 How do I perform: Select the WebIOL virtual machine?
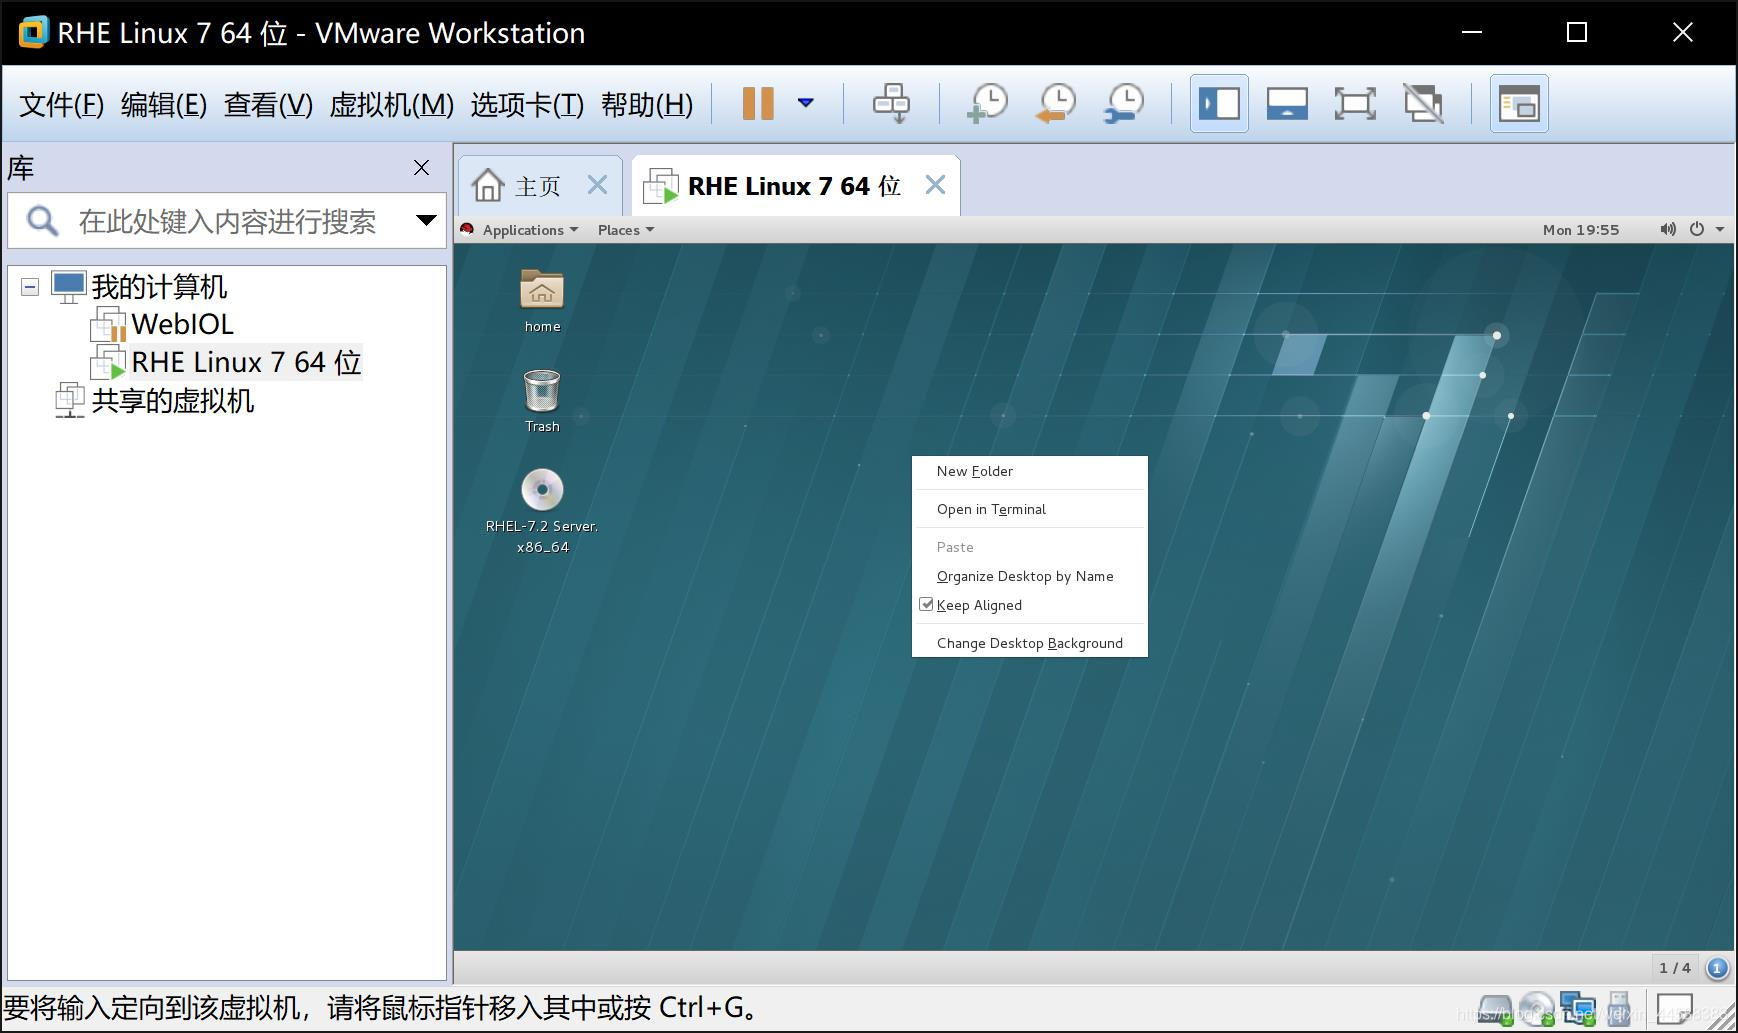pyautogui.click(x=182, y=324)
